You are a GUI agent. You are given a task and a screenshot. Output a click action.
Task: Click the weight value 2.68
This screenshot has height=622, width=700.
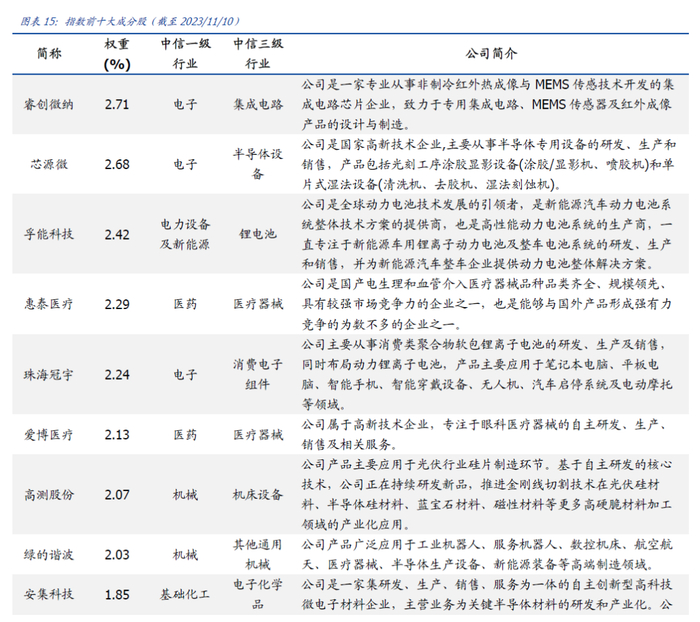click(x=117, y=164)
